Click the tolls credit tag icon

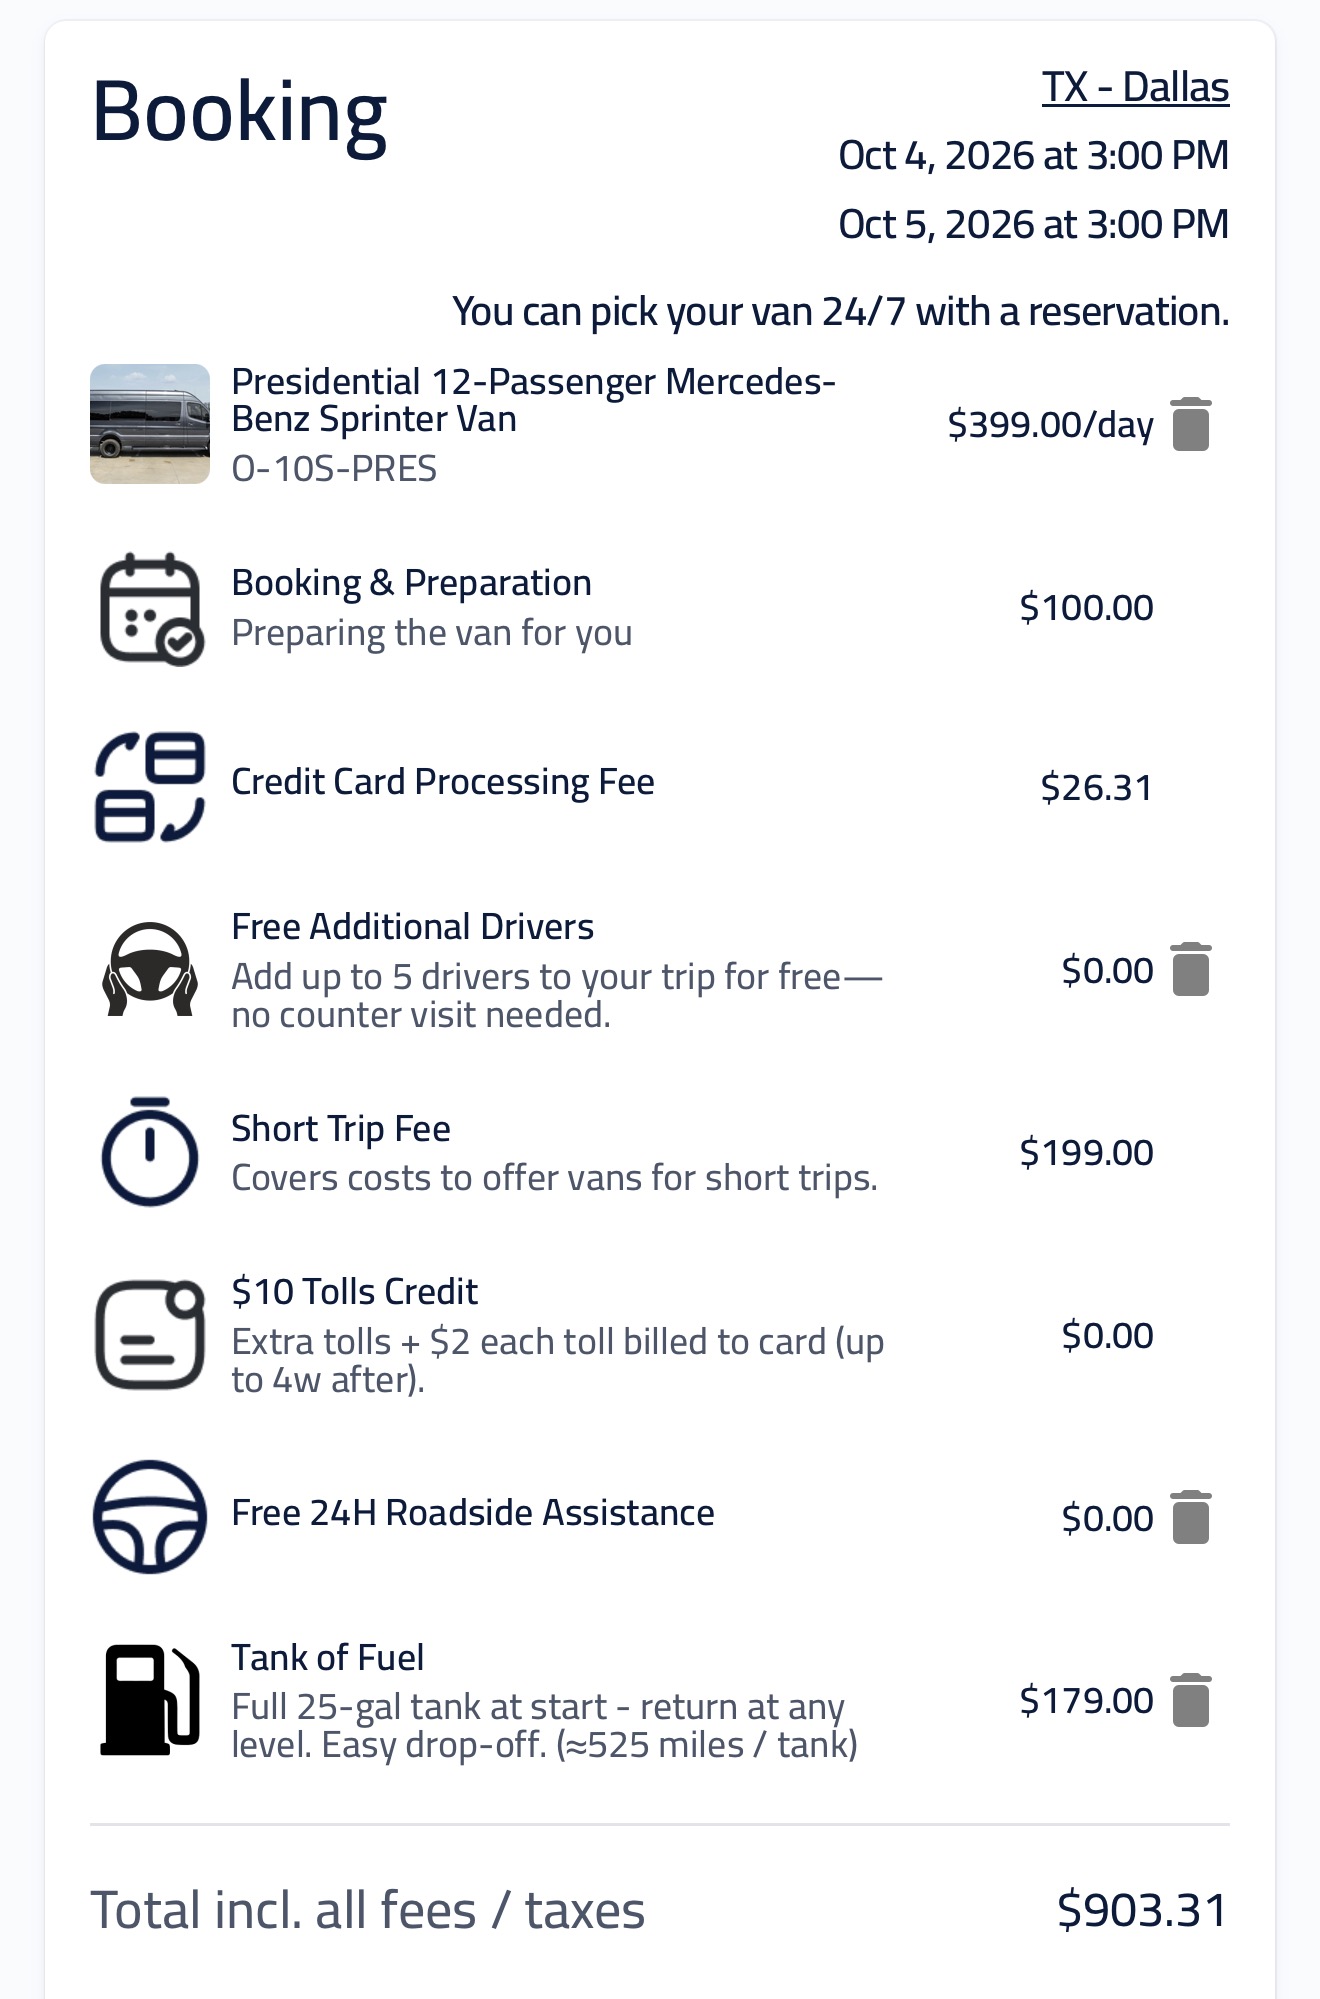coord(150,1334)
